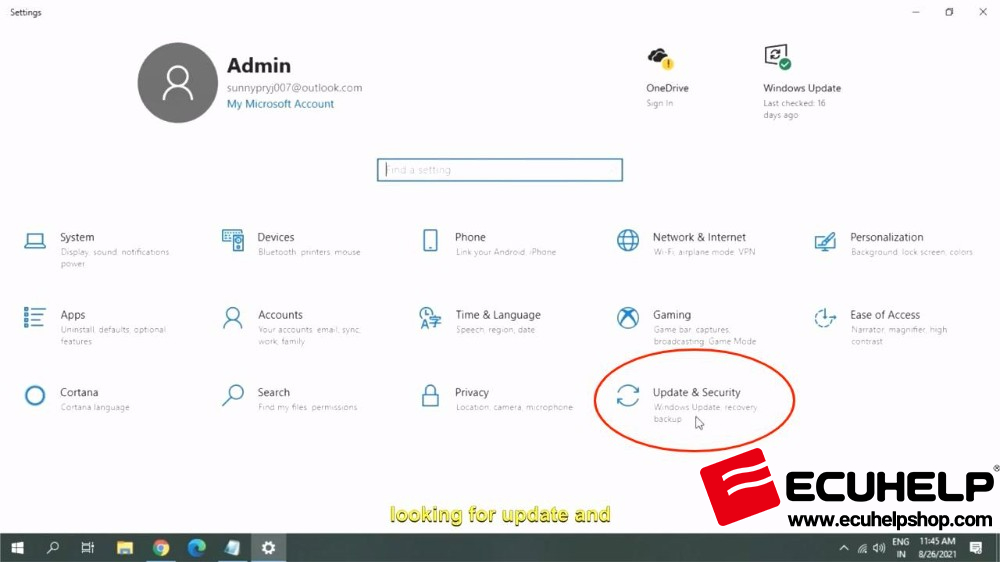Click the Time & Language icon
Screen dimensions: 1000x562
(430, 318)
